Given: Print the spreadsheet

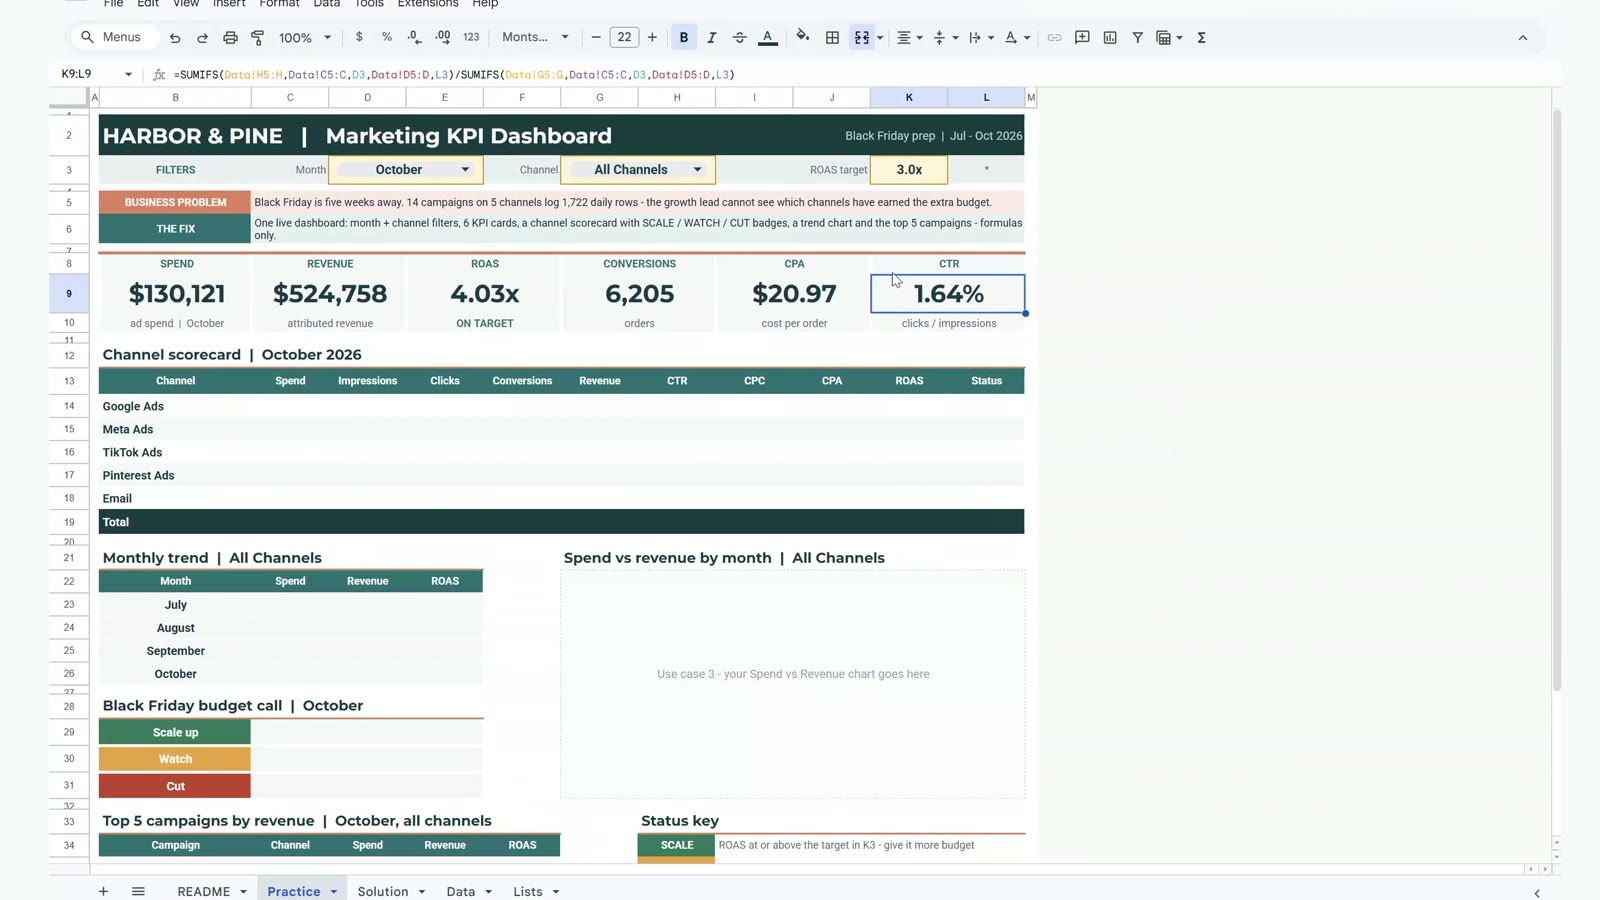Looking at the screenshot, I should tap(230, 38).
